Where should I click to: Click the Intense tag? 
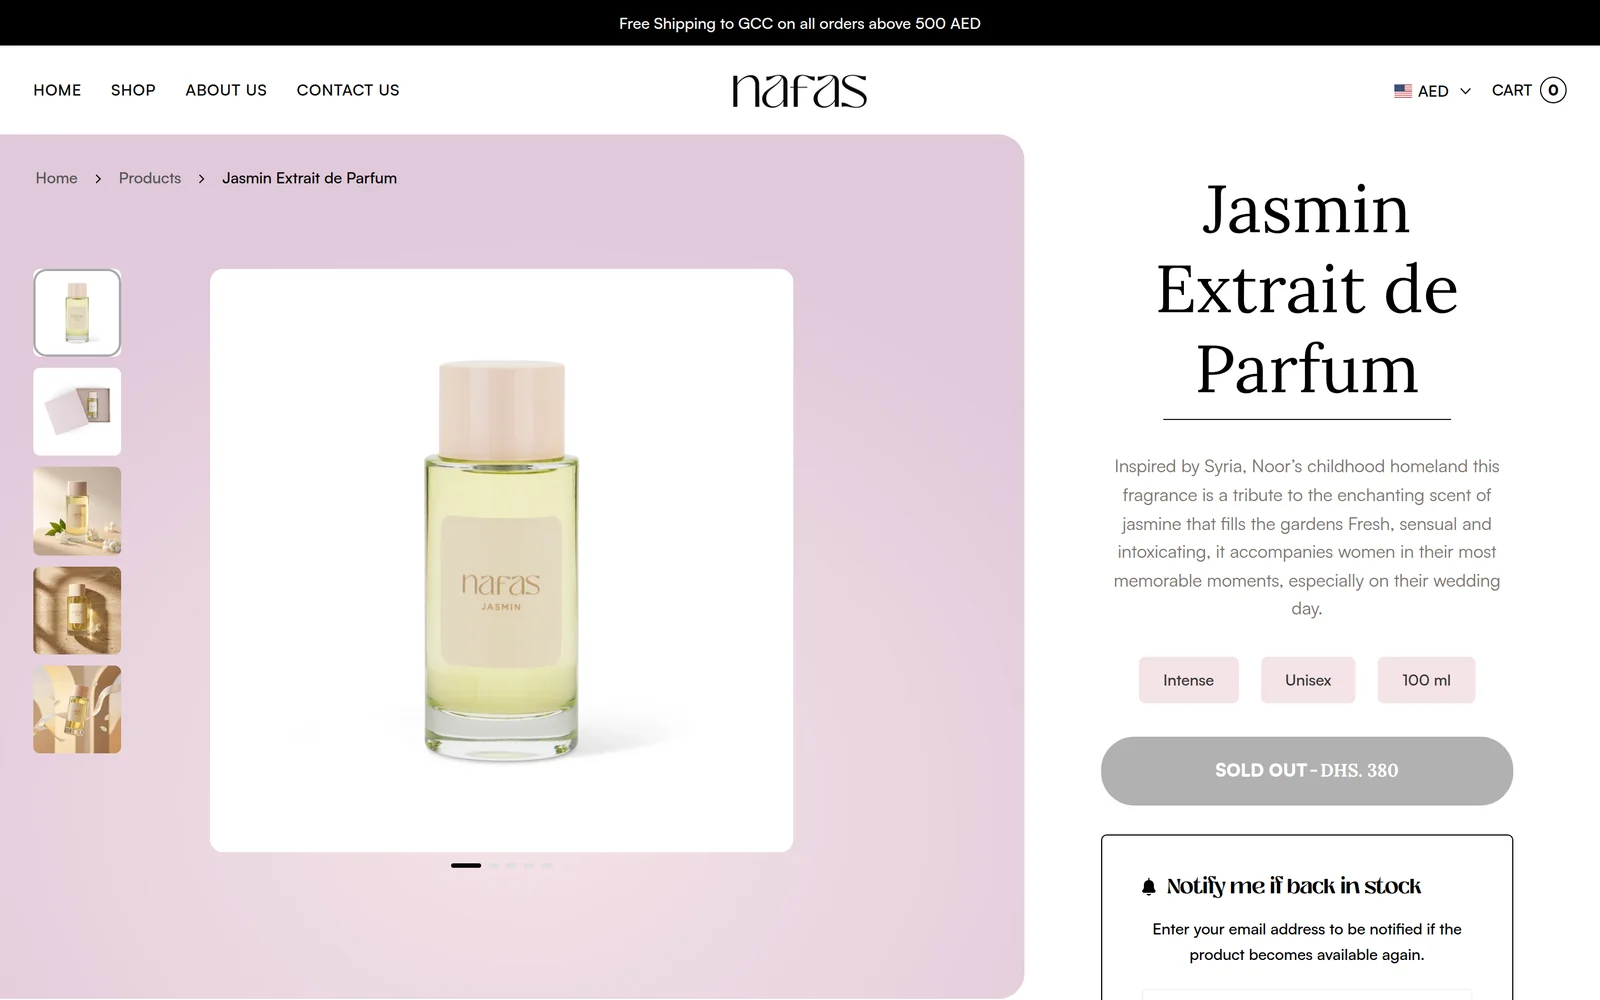[1188, 680]
